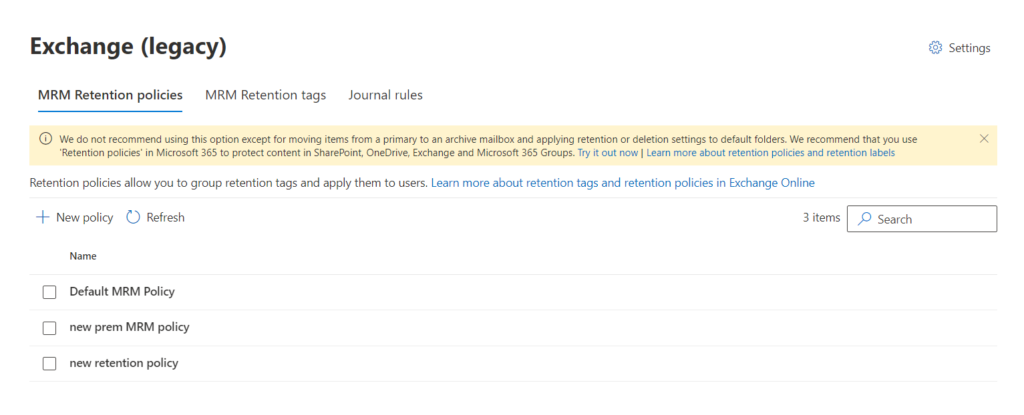Click the New policy button label
The width and height of the screenshot is (1024, 415).
pos(84,218)
